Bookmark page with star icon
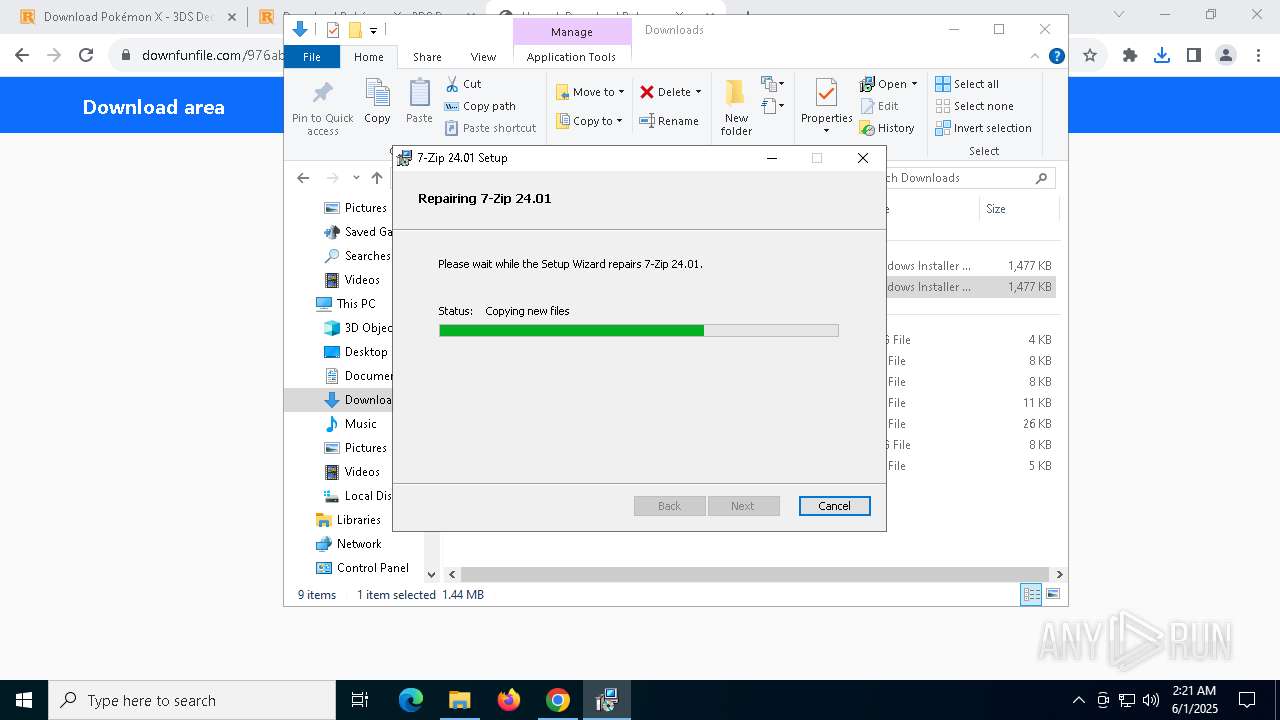This screenshot has height=720, width=1280. [x=1090, y=56]
